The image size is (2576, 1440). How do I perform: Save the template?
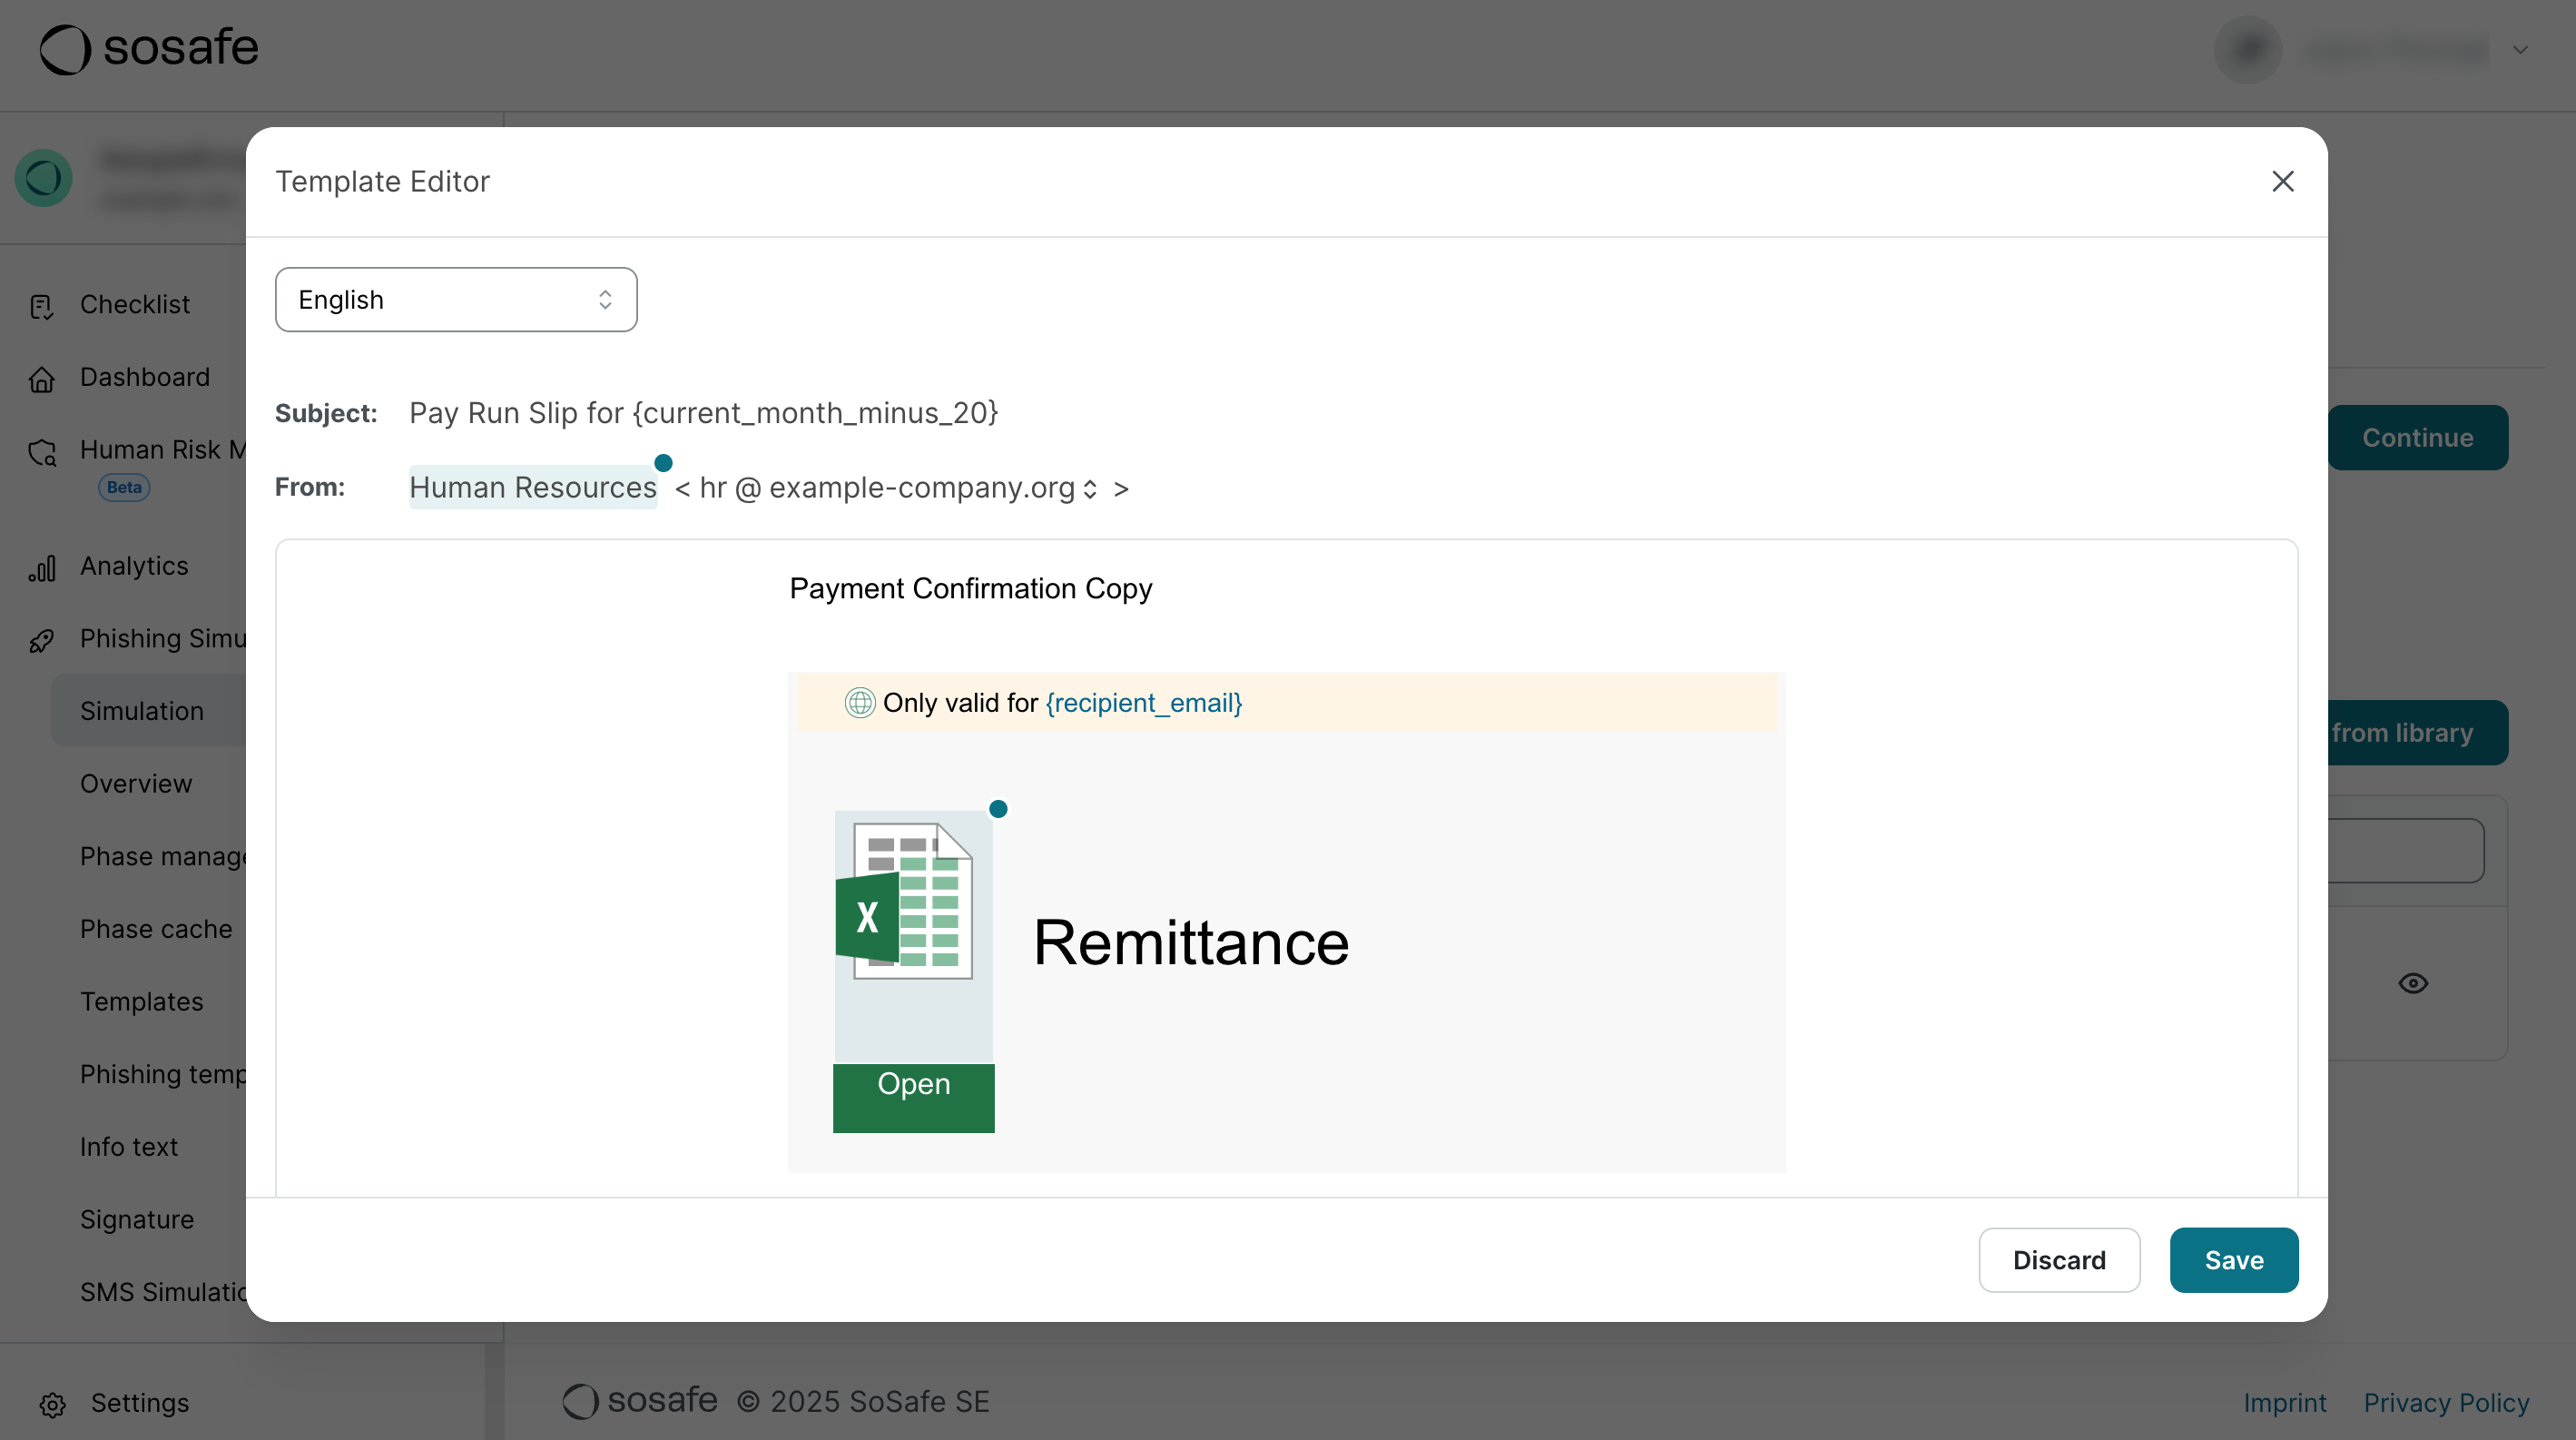tap(2233, 1260)
